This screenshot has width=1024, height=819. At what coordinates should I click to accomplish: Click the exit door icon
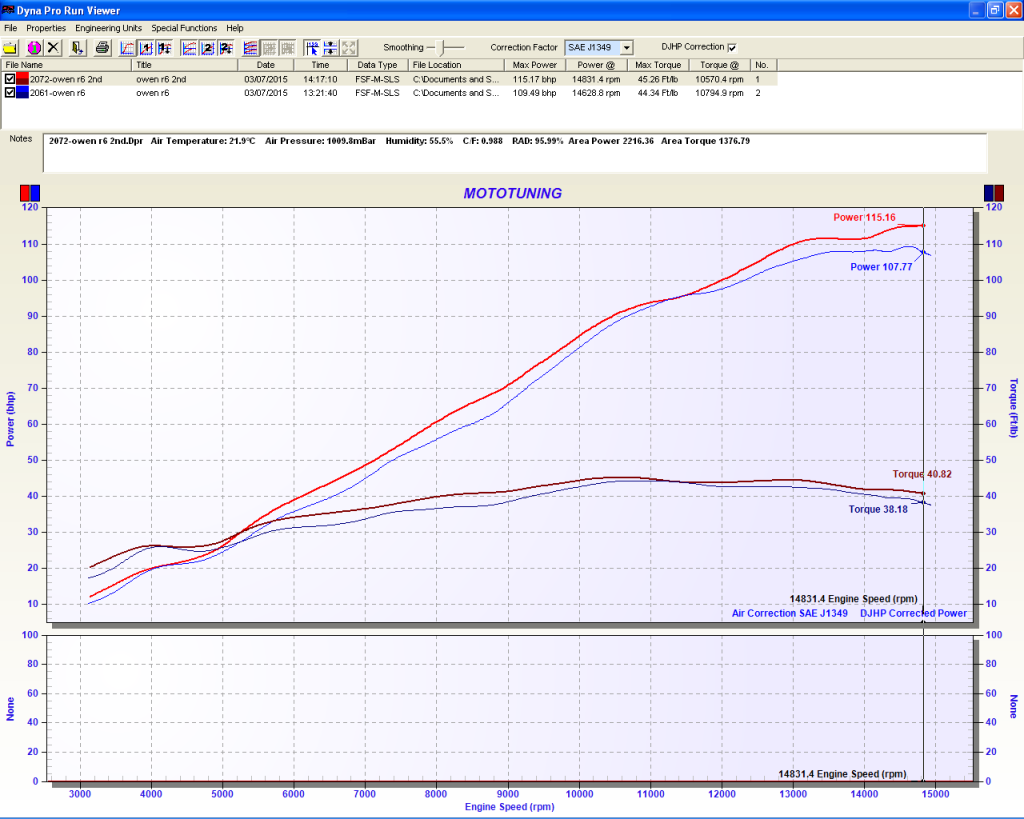(x=78, y=47)
